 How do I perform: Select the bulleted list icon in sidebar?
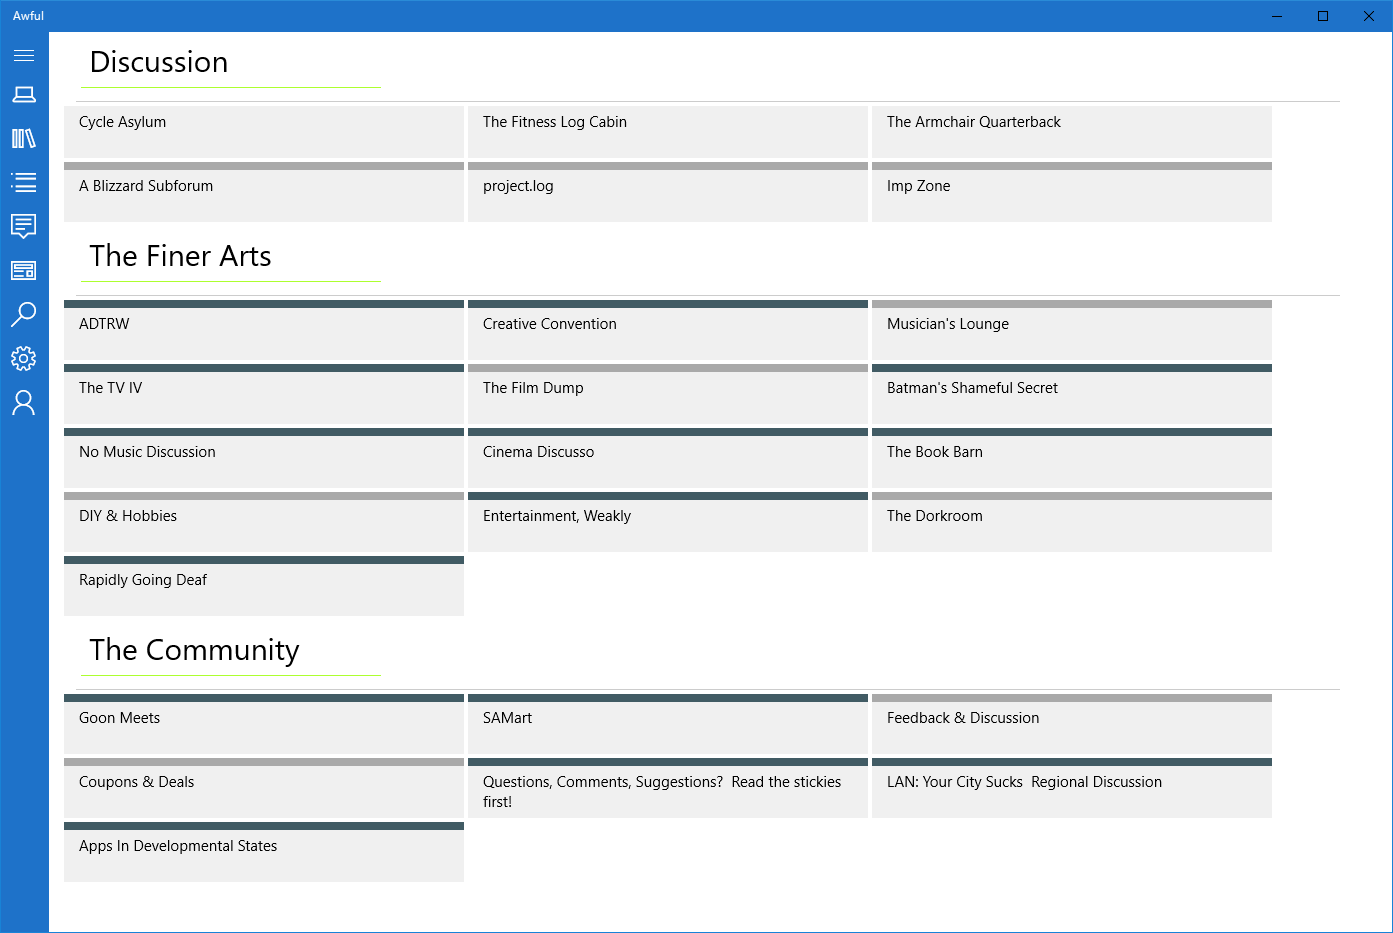click(x=24, y=182)
